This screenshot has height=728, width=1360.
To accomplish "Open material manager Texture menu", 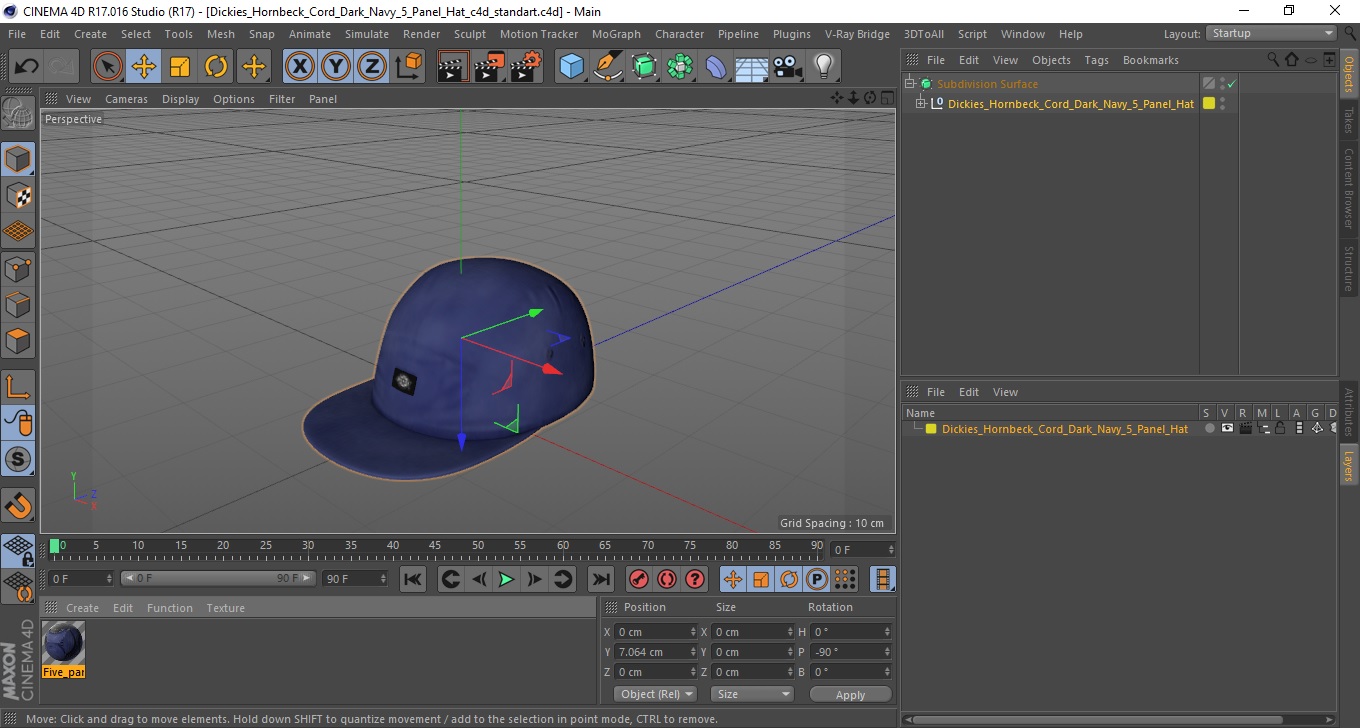I will tap(225, 608).
